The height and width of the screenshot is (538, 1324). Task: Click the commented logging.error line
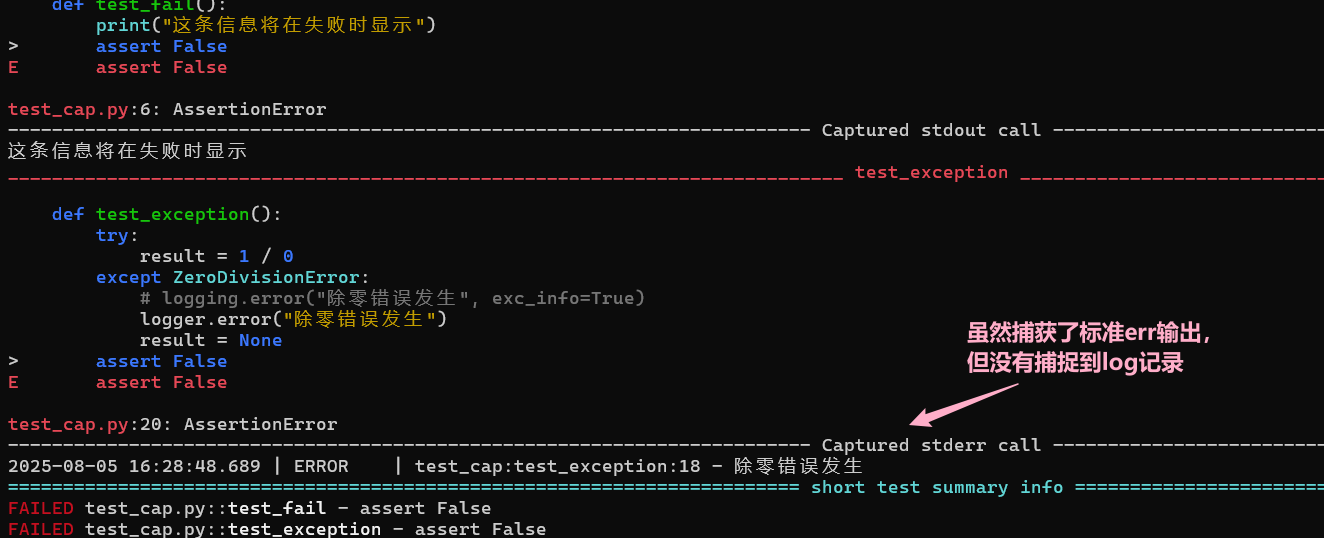point(393,298)
